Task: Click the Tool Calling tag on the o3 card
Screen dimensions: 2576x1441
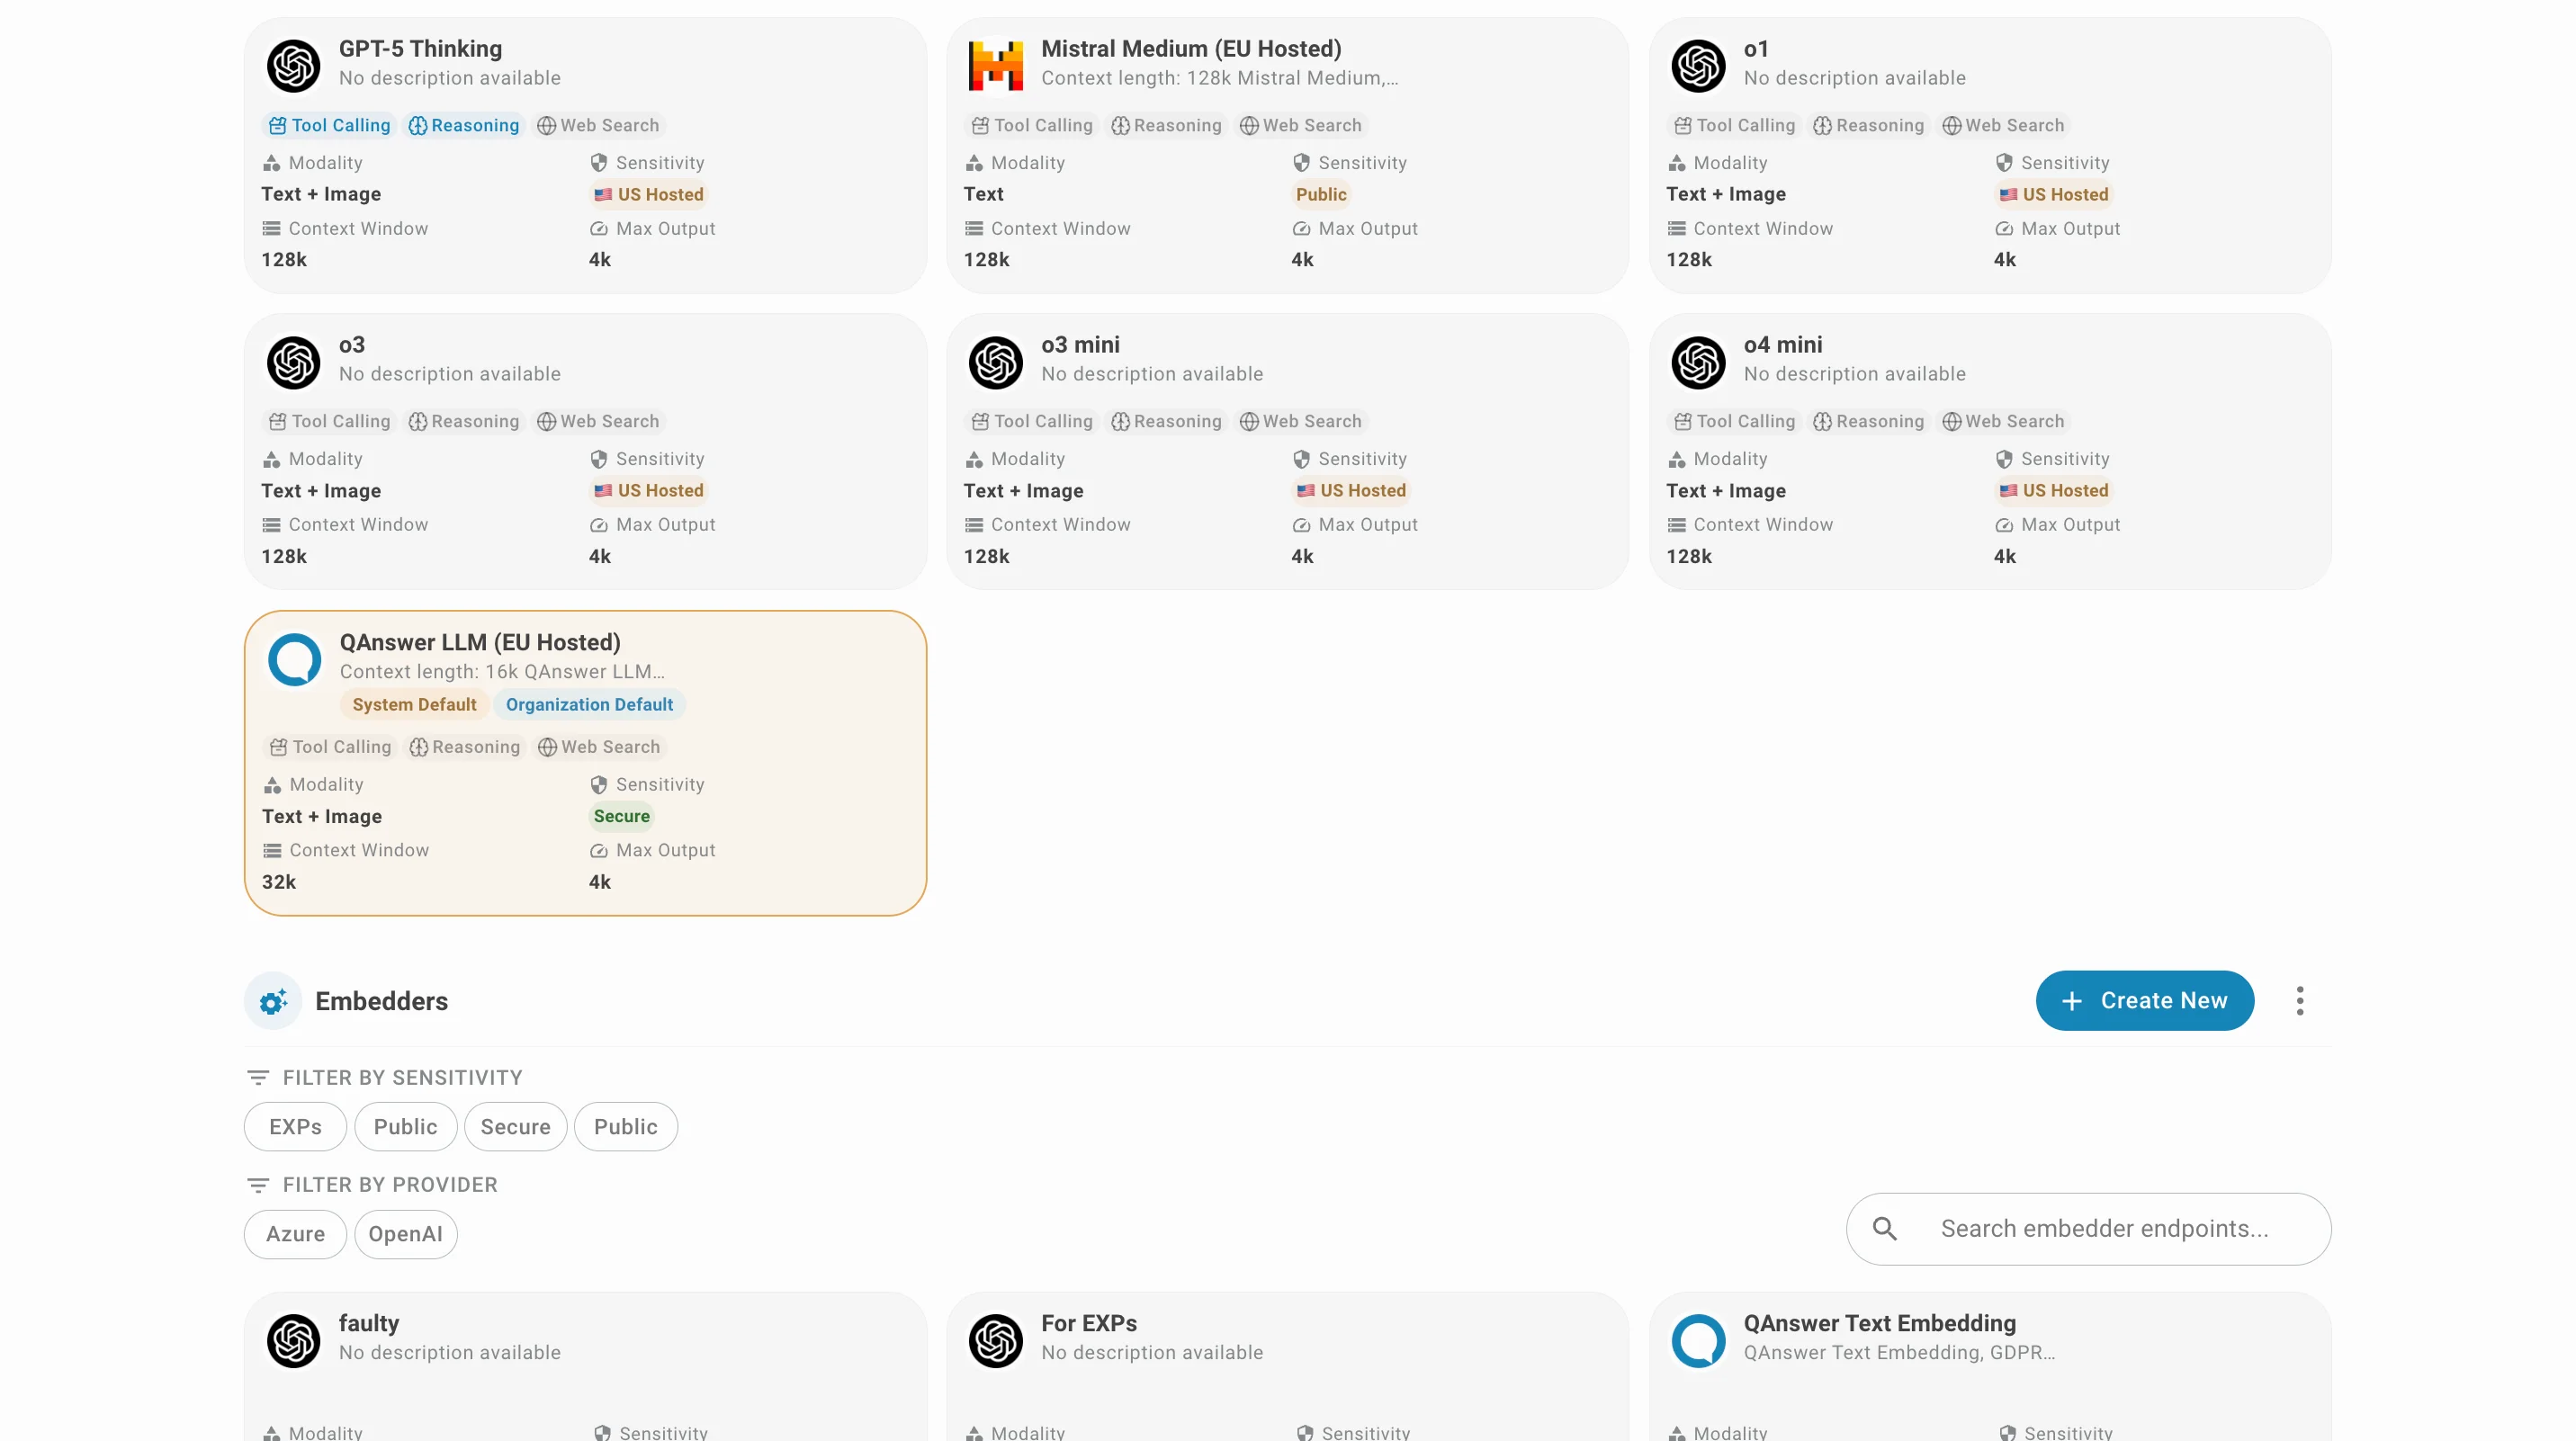Action: point(330,421)
